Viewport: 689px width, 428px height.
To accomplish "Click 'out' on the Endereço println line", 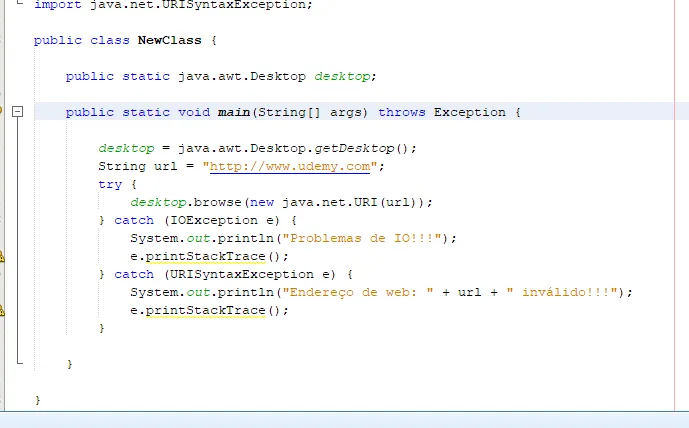I will click(x=198, y=293).
